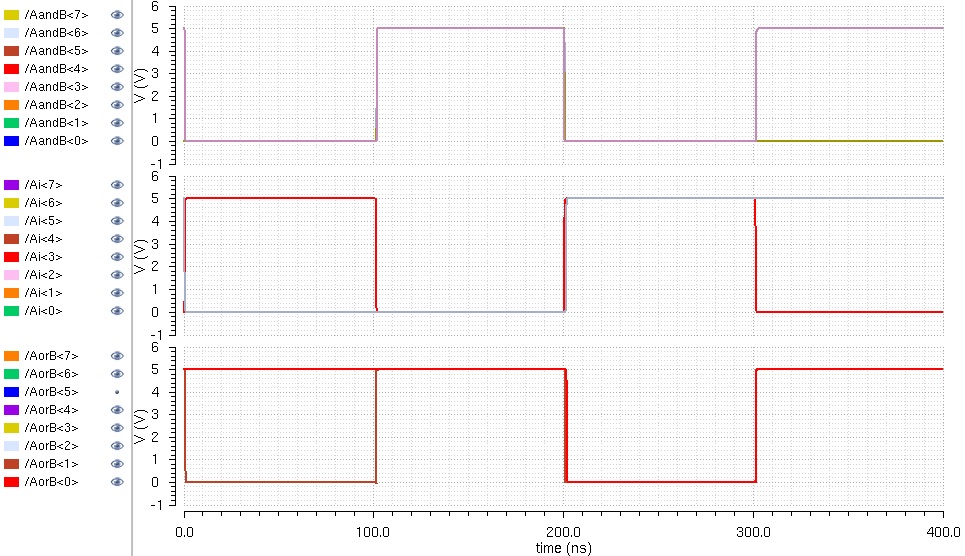Click the 200.0 tick label on time axis
This screenshot has height=556, width=965.
point(563,533)
